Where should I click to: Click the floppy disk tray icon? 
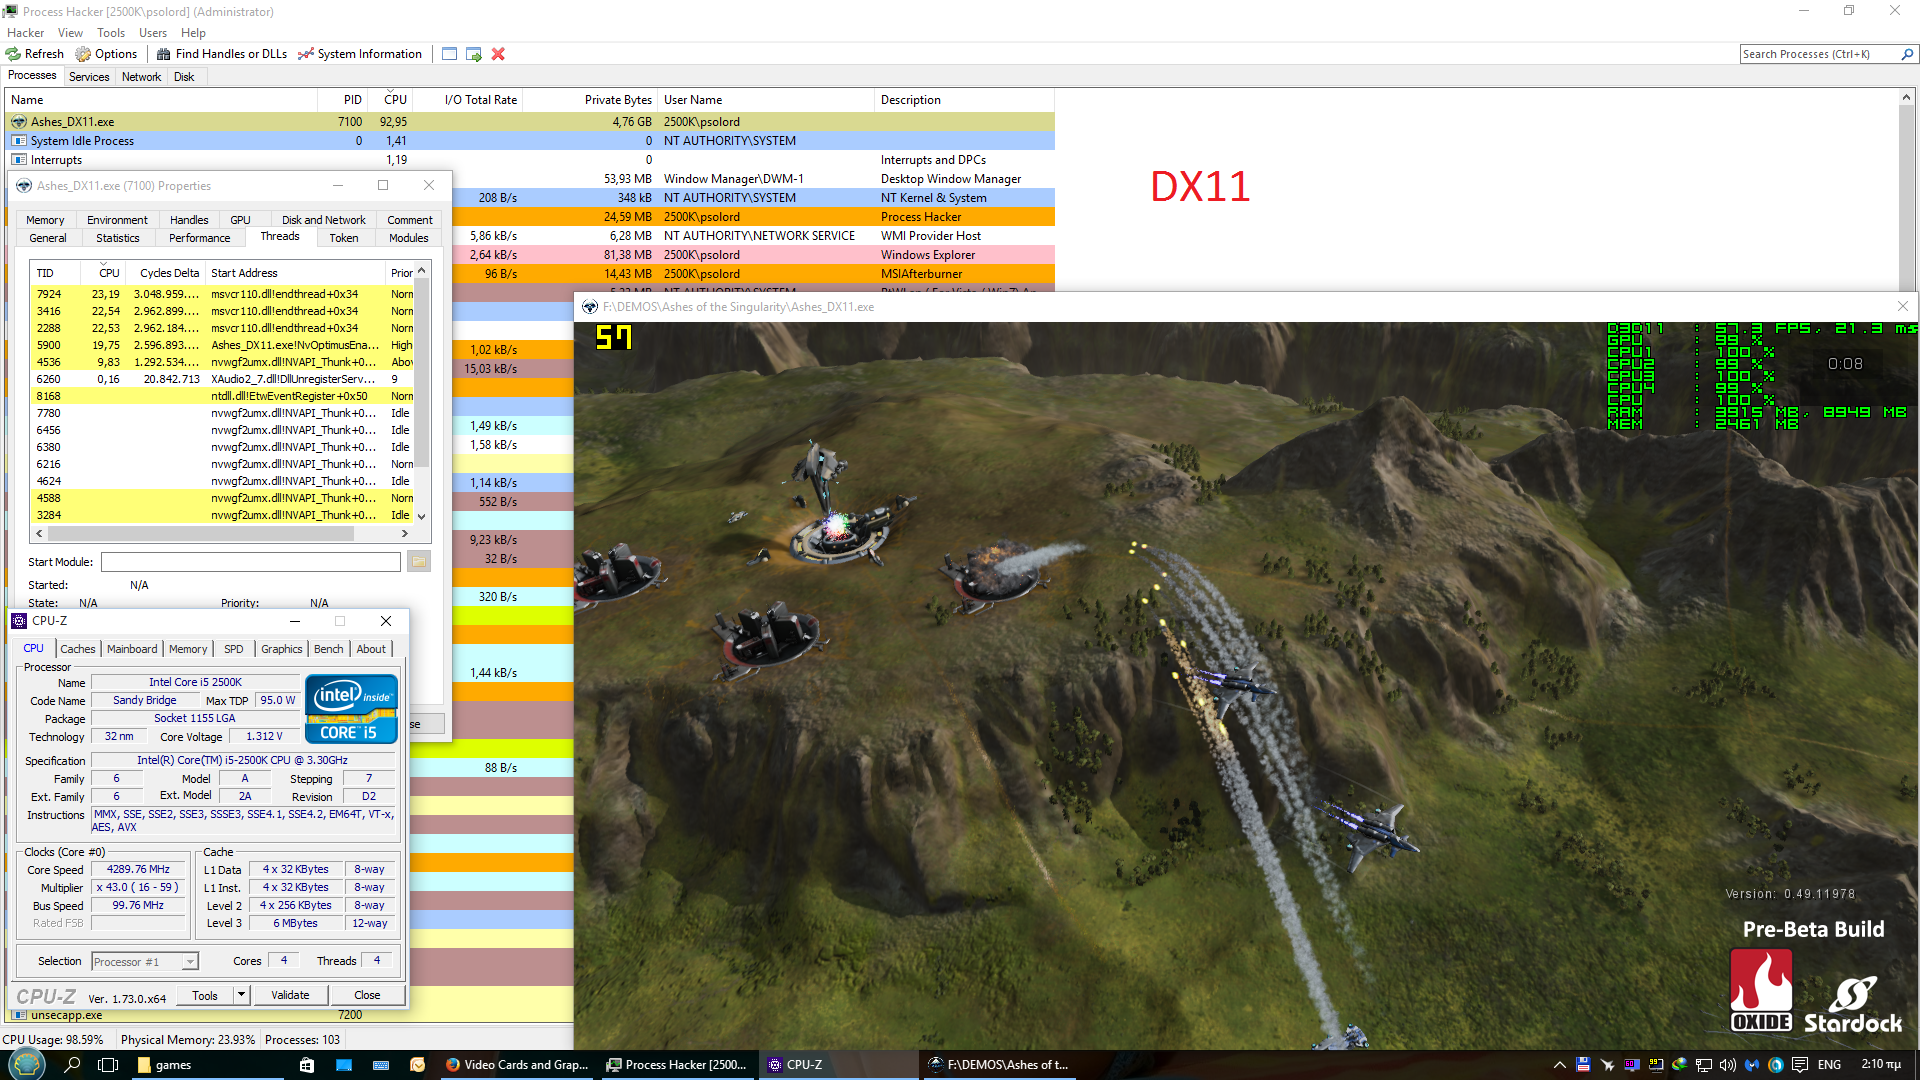(1583, 1065)
